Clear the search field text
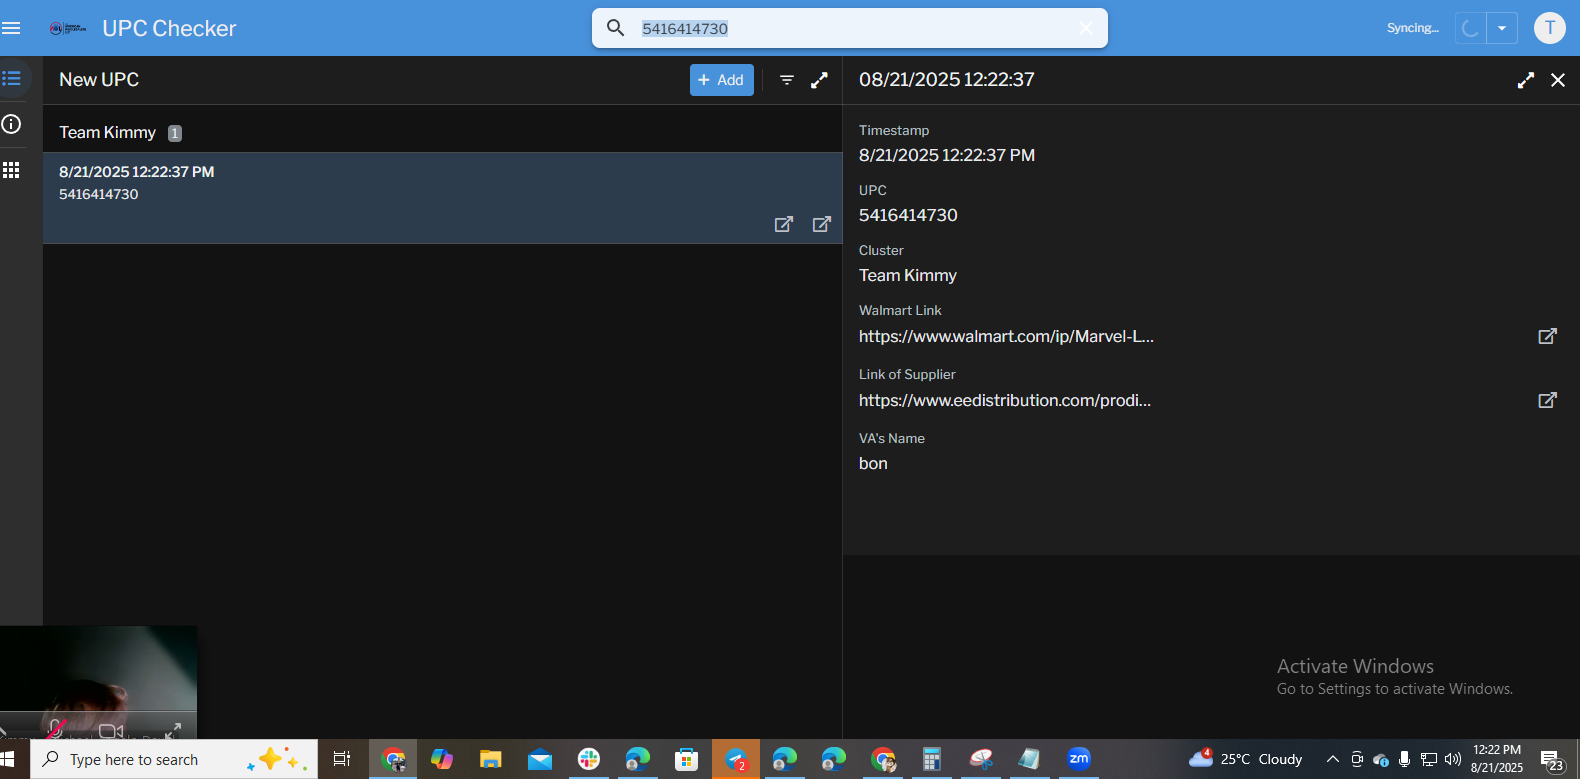Viewport: 1580px width, 779px height. (x=1085, y=28)
